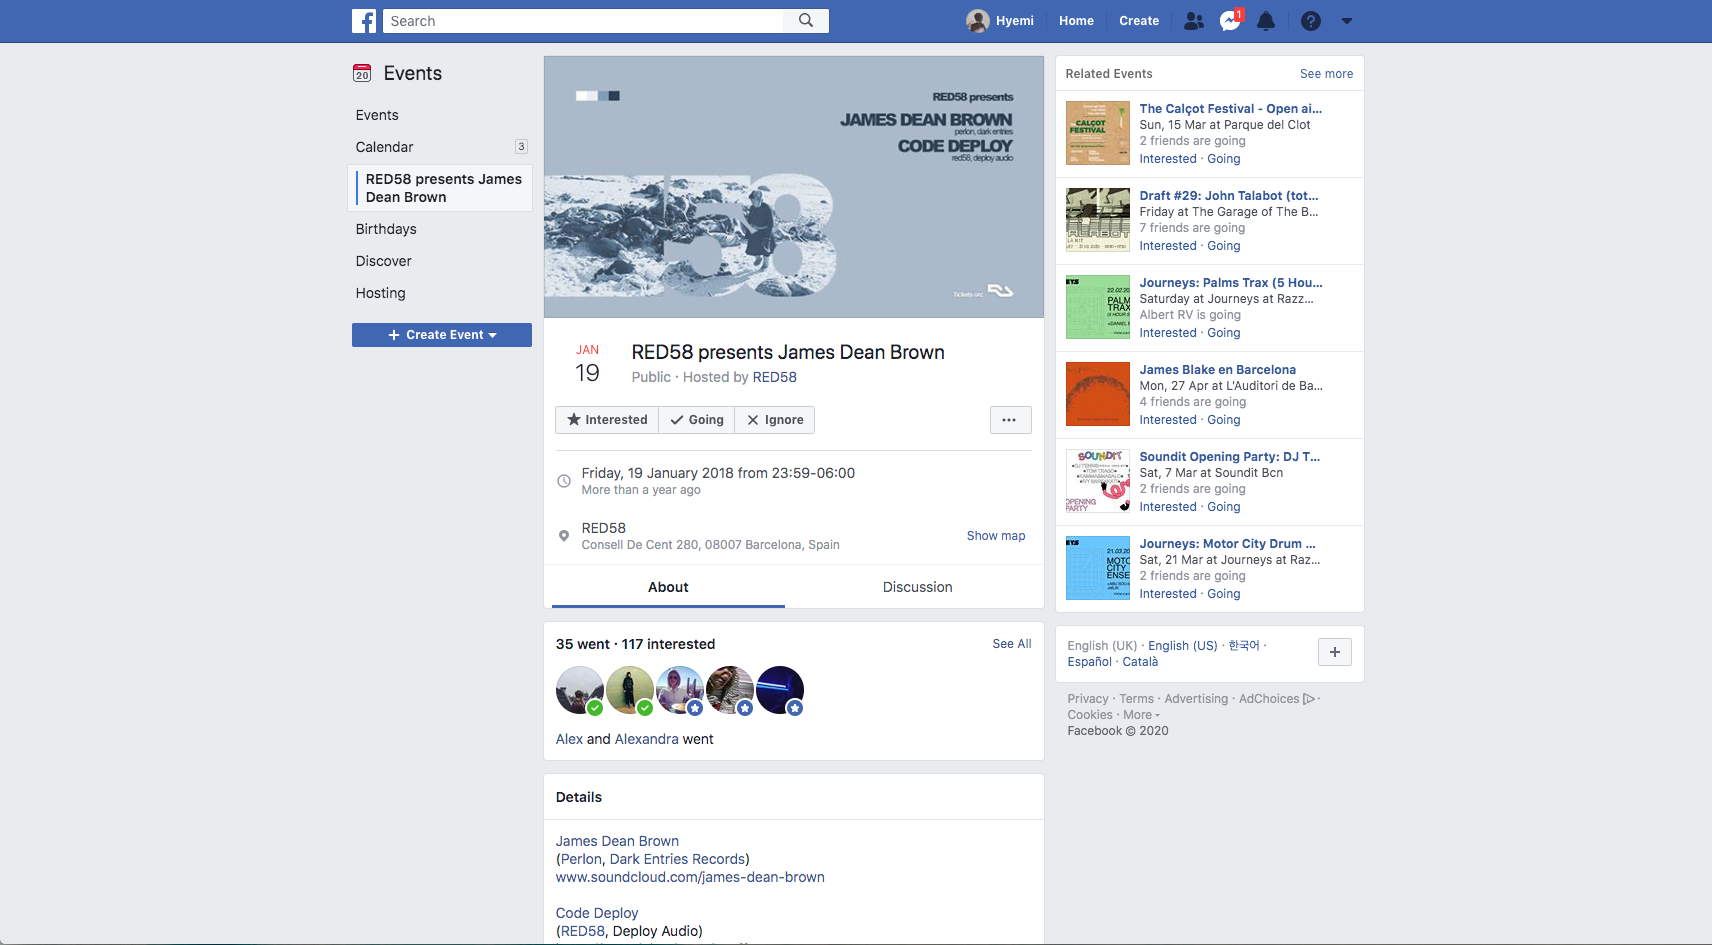Click Show map link
Viewport: 1712px width, 945px height.
point(996,536)
